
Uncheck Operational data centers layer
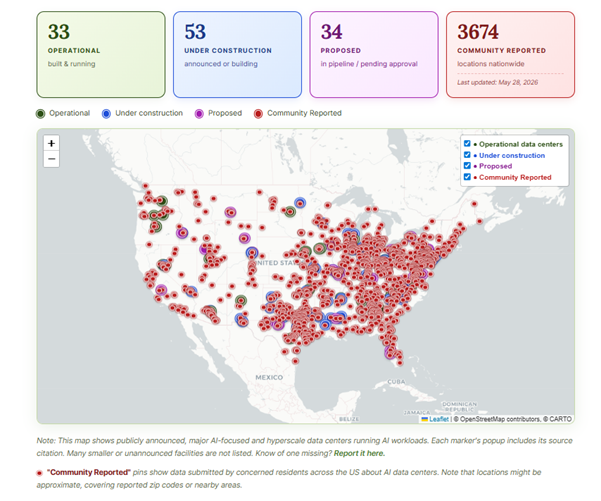click(467, 144)
